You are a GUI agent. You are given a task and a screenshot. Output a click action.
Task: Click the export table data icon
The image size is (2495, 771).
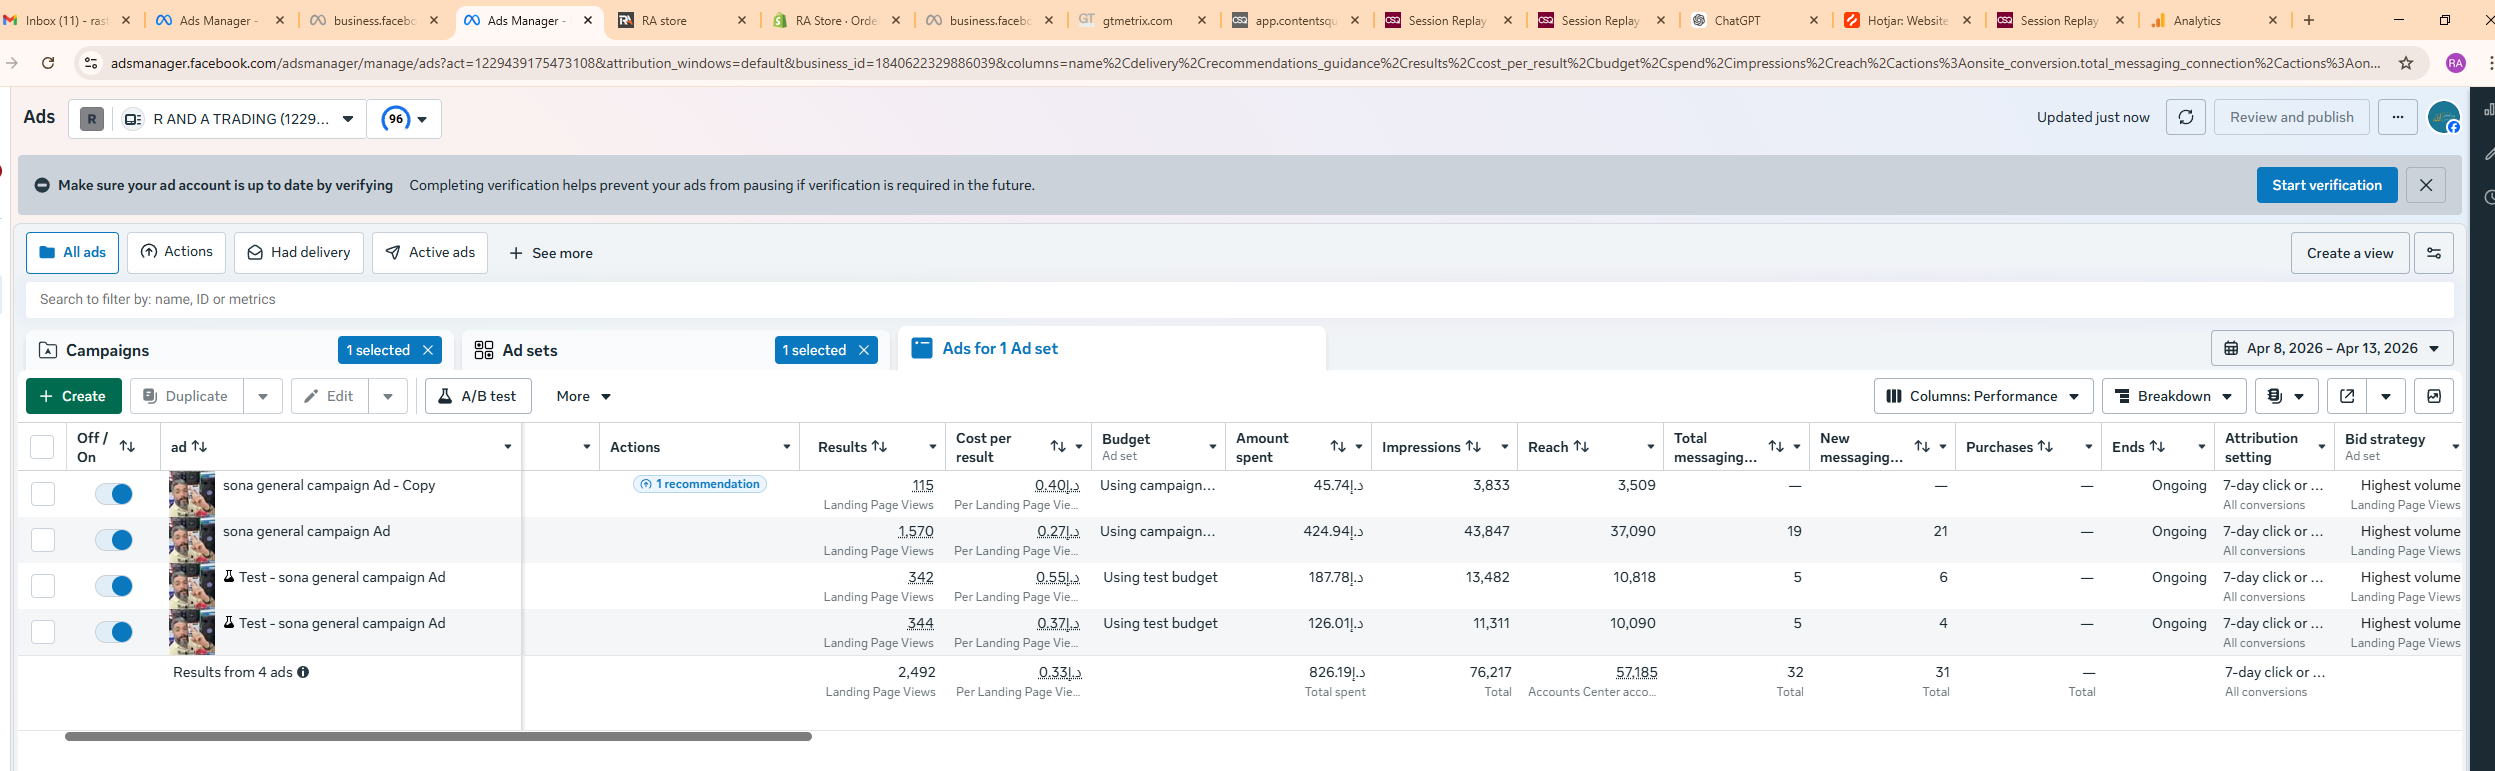(2346, 396)
